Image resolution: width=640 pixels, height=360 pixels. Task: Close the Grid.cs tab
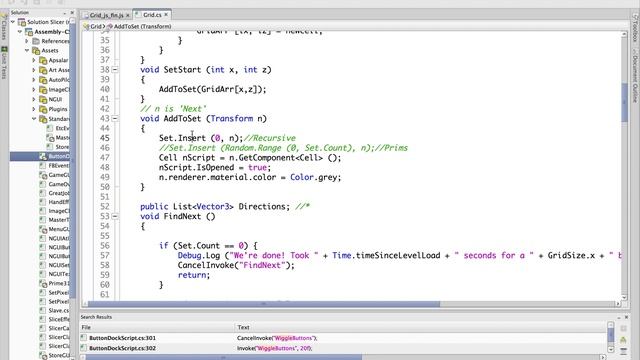click(166, 15)
